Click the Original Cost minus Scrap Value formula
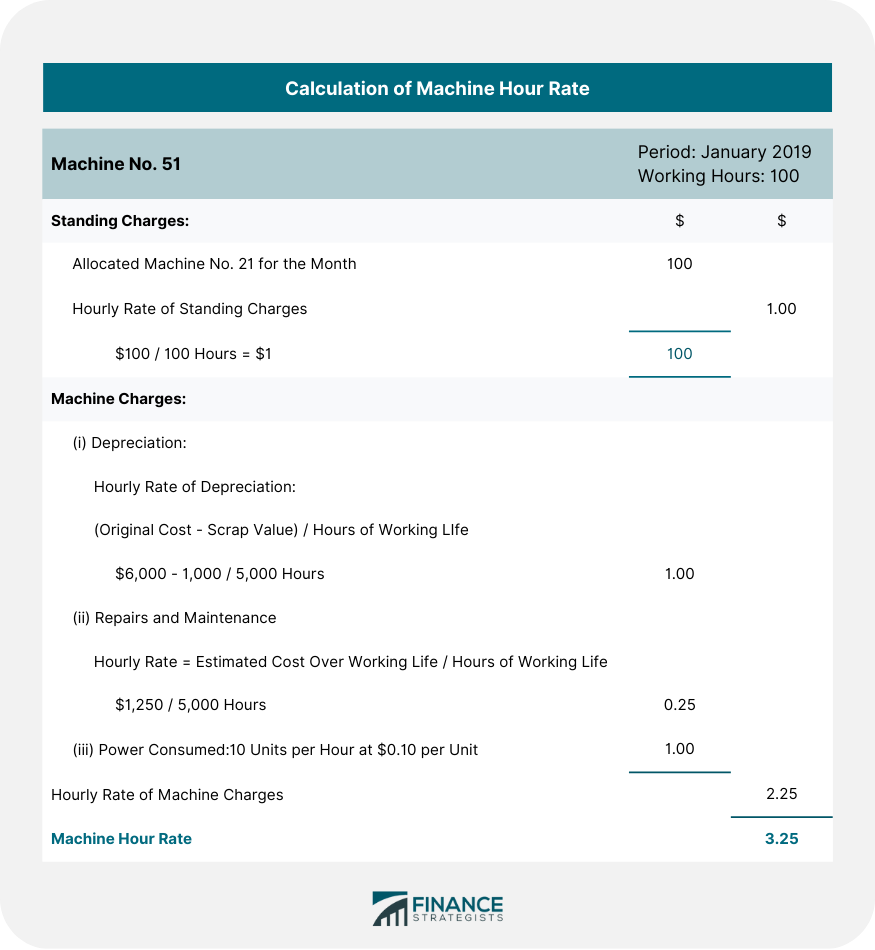This screenshot has height=950, width=875. [281, 530]
